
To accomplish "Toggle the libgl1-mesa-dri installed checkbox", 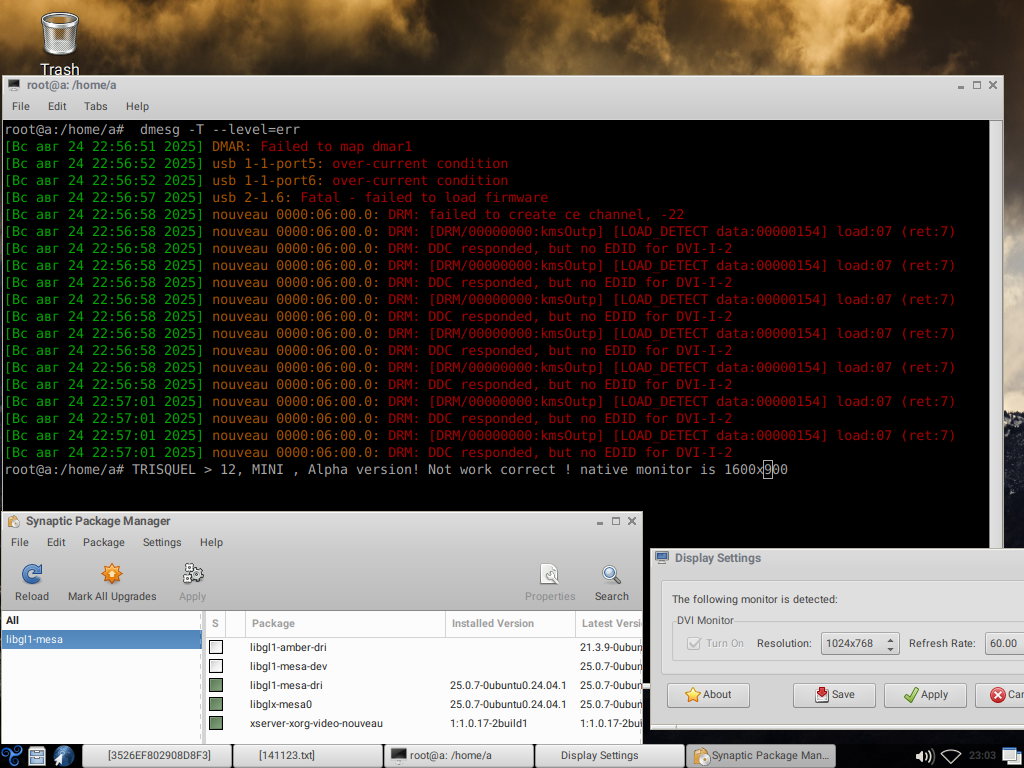I will click(x=216, y=685).
